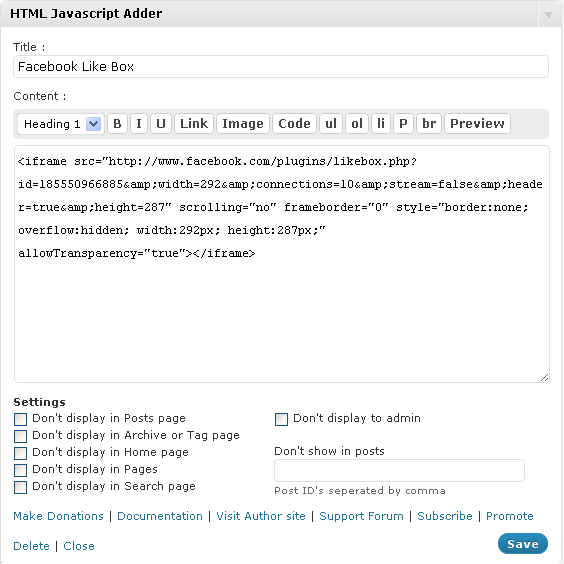Viewport: 564px width, 564px height.
Task: Collapse the HTML Javascript Adder widget arrow
Action: pyautogui.click(x=549, y=15)
